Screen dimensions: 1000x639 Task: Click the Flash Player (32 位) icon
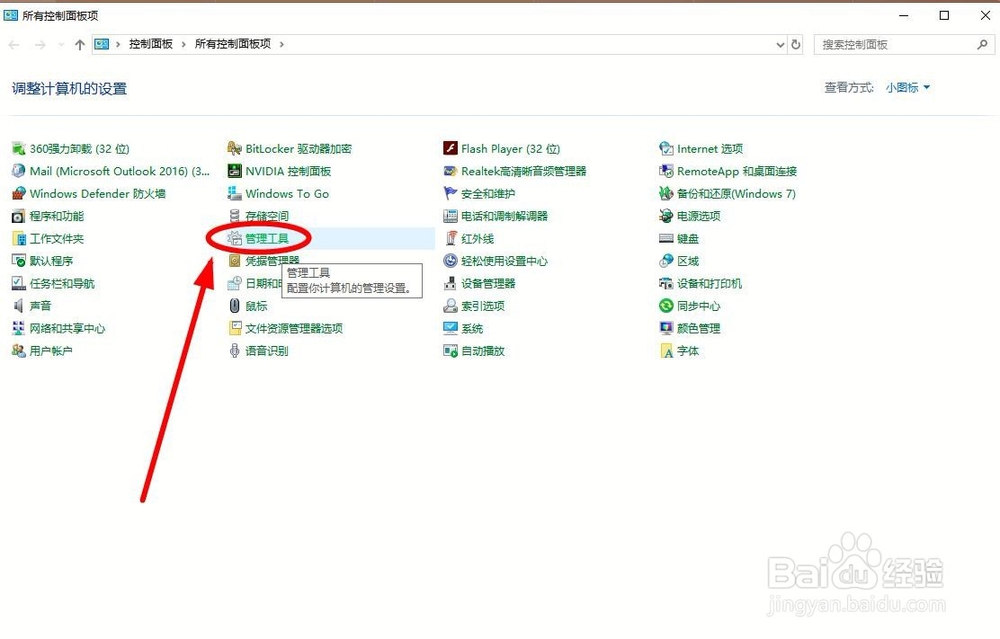450,149
